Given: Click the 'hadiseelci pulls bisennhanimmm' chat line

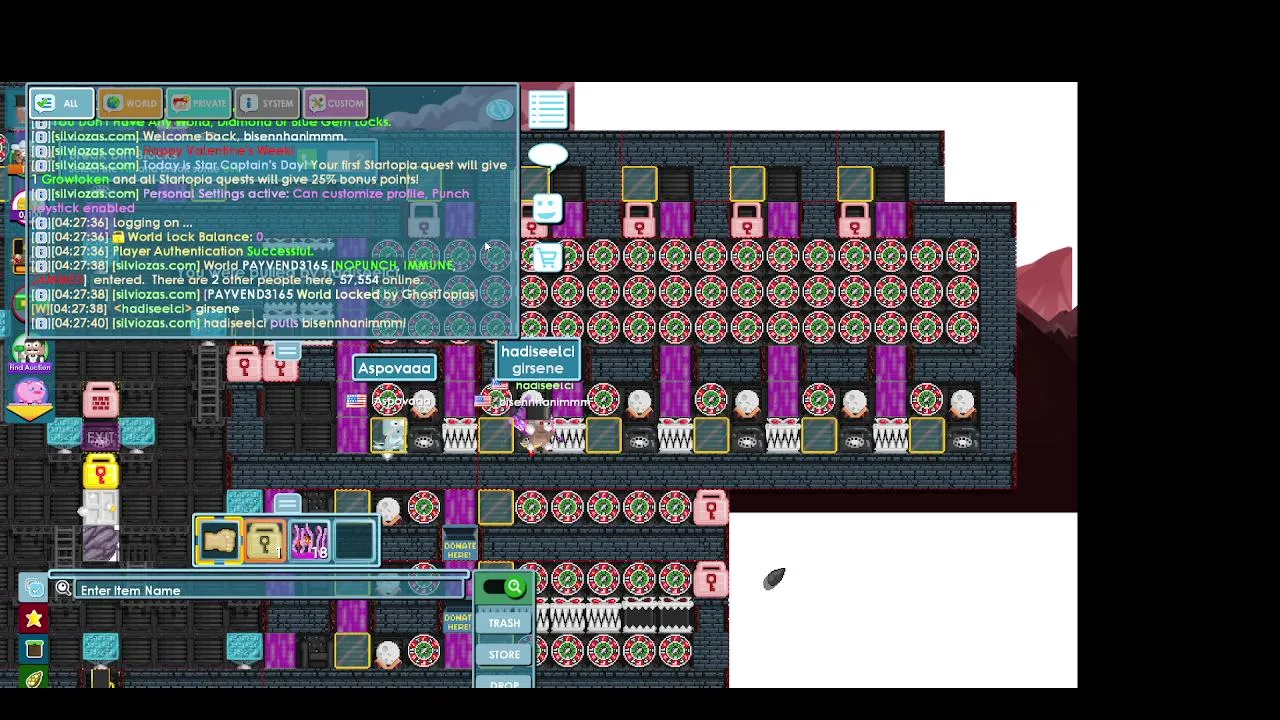Looking at the screenshot, I should [x=220, y=323].
